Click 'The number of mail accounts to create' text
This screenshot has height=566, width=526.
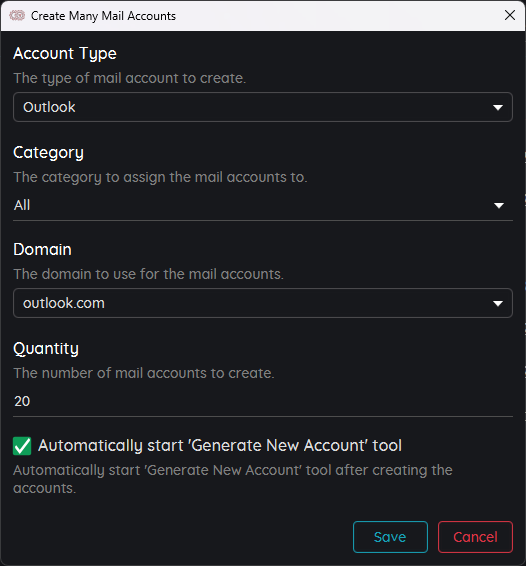tap(144, 373)
